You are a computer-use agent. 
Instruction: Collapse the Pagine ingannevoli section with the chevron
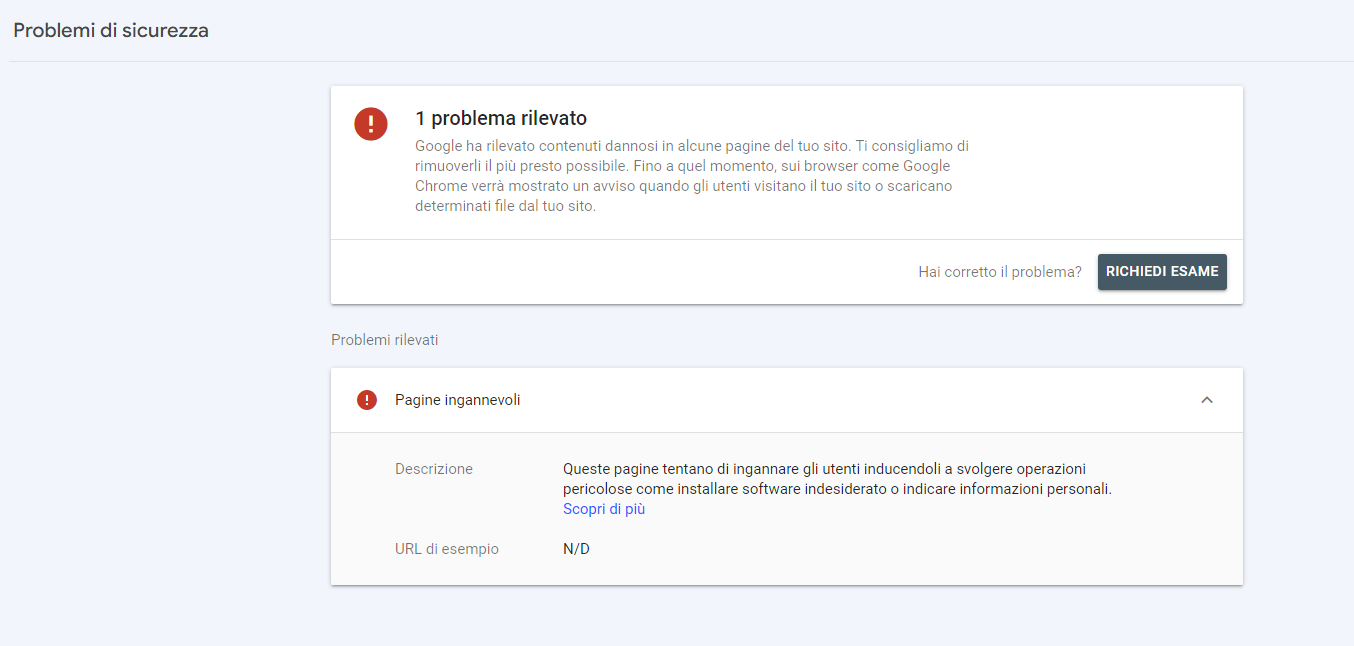tap(1207, 399)
